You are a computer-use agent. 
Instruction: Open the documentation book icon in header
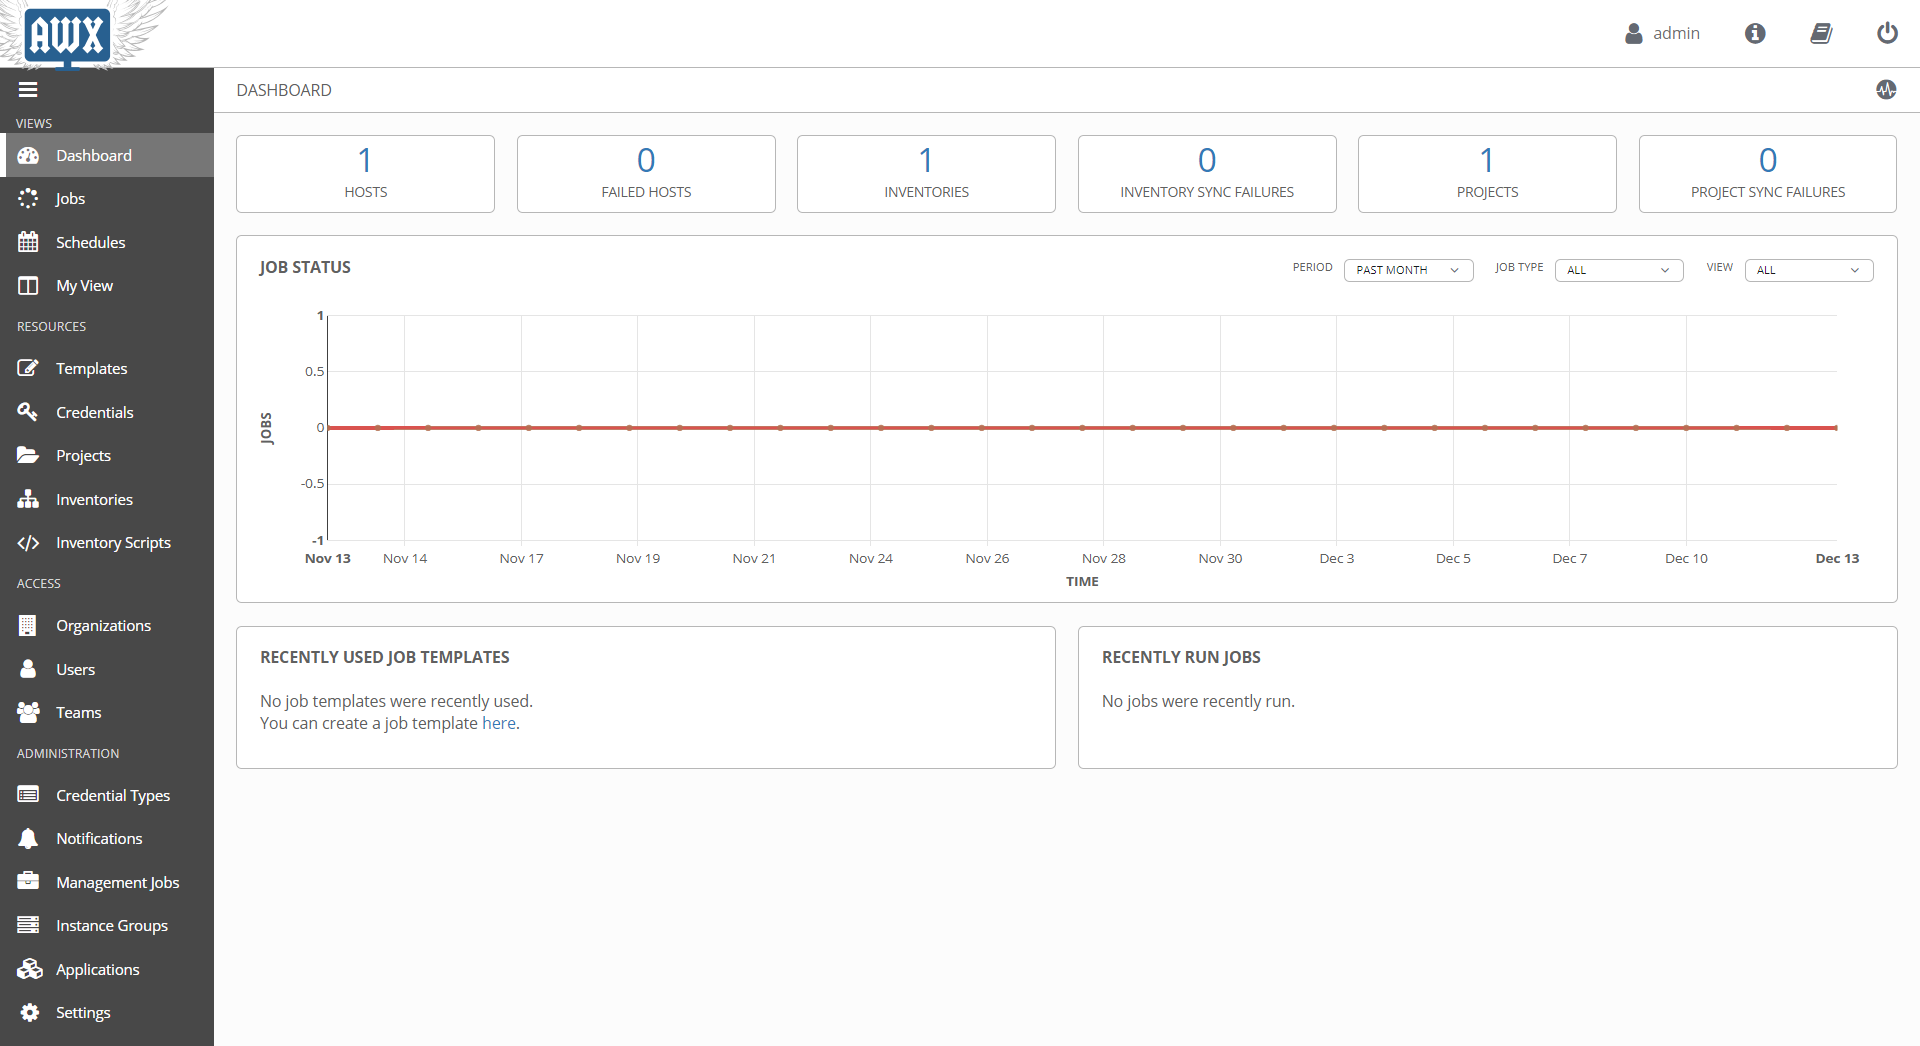1821,33
